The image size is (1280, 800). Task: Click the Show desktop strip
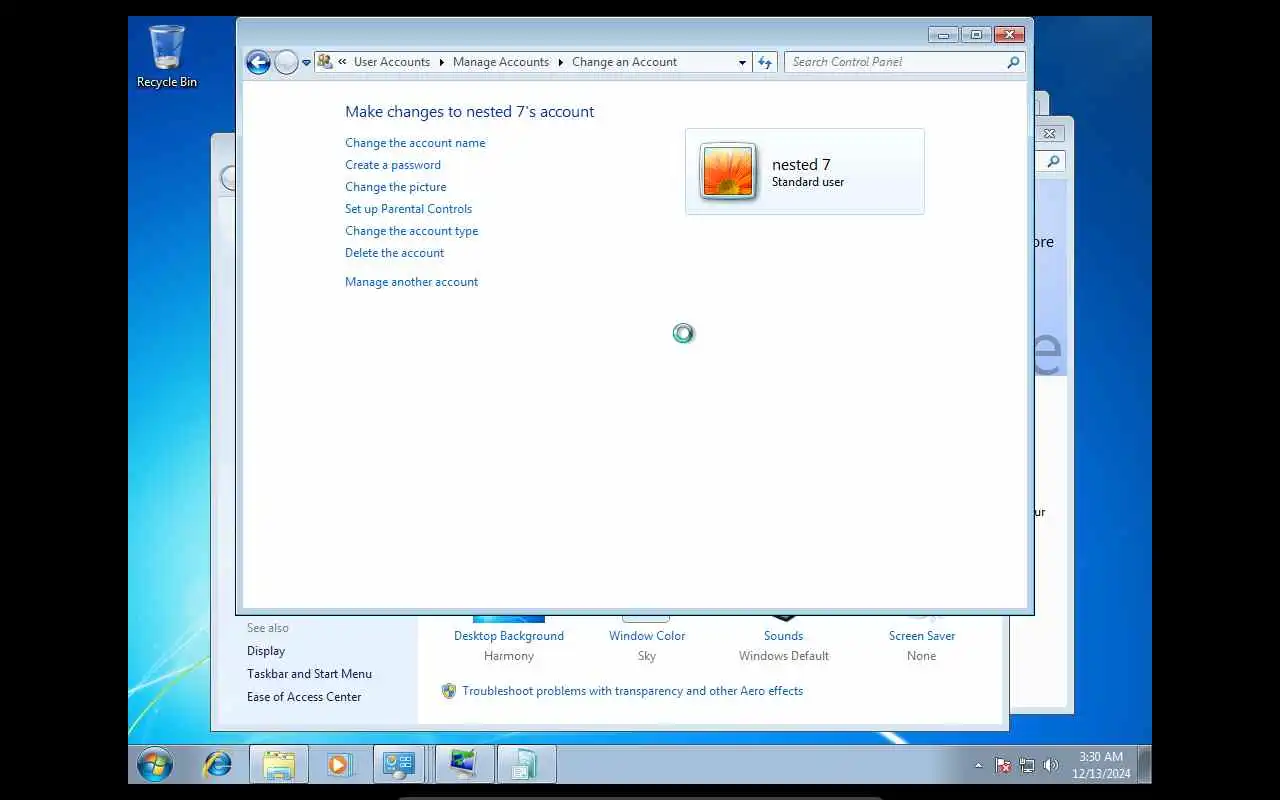1145,765
